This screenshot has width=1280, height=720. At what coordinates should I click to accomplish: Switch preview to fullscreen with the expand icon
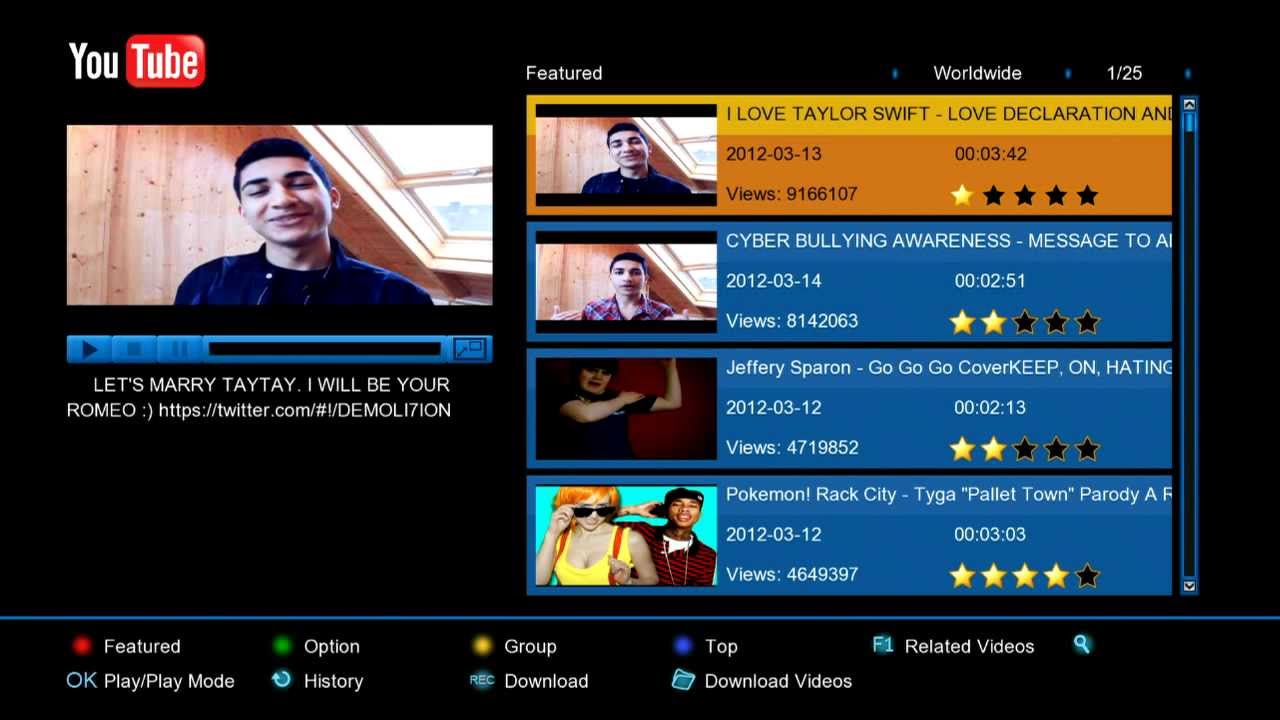pyautogui.click(x=469, y=349)
